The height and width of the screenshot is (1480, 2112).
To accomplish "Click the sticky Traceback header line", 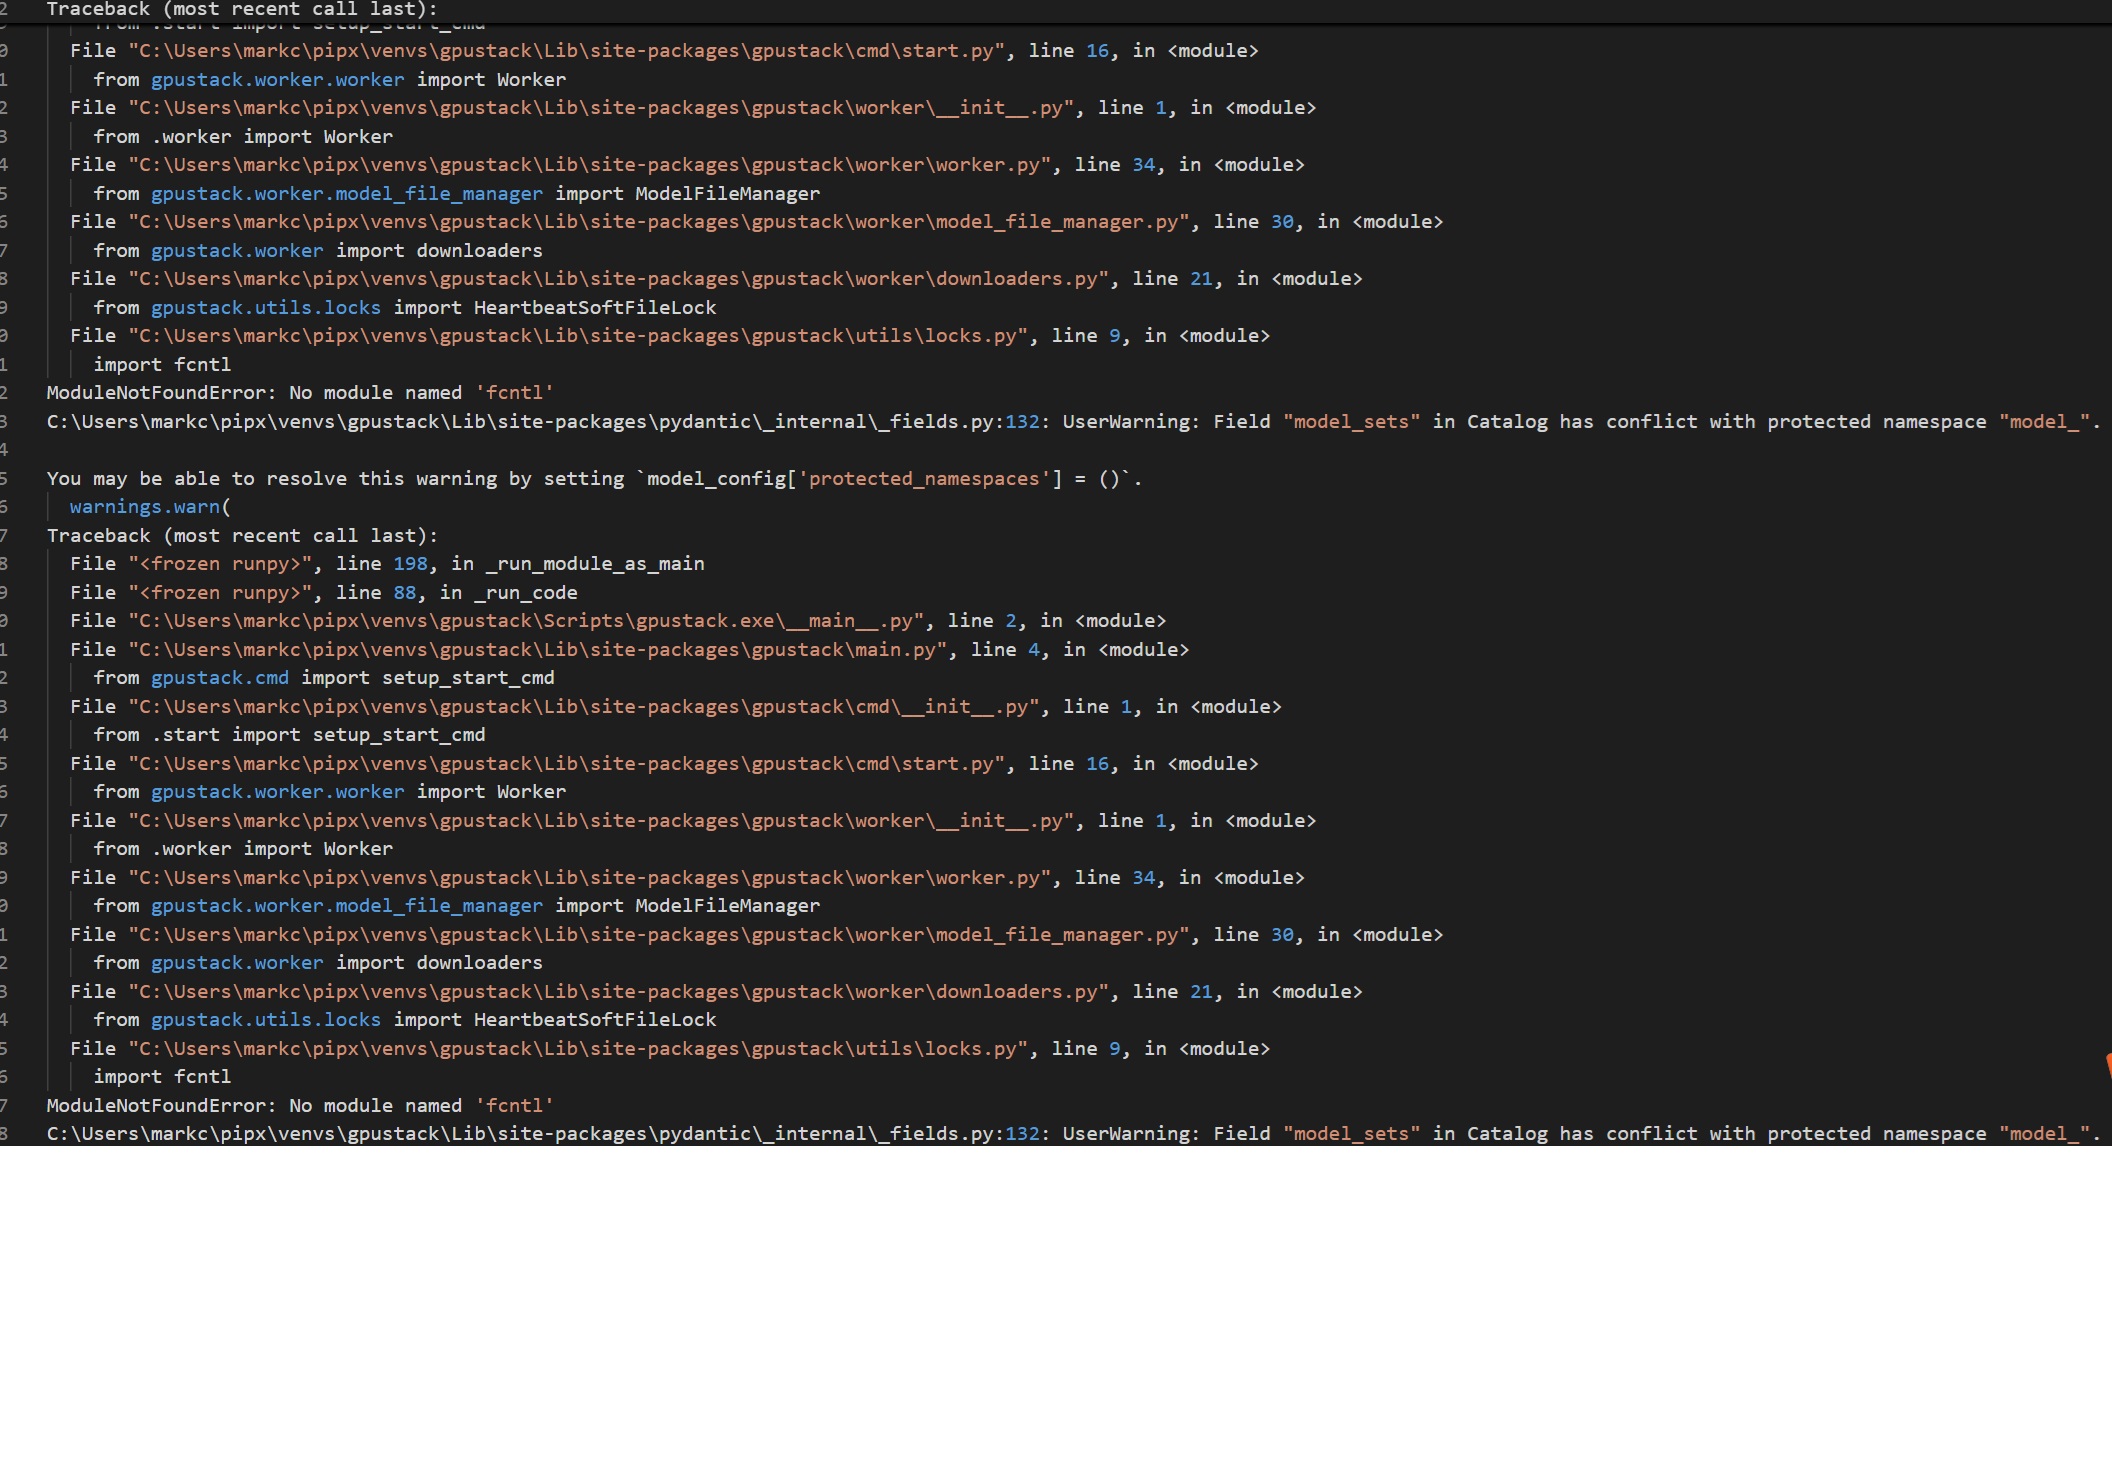I will 241,10.
